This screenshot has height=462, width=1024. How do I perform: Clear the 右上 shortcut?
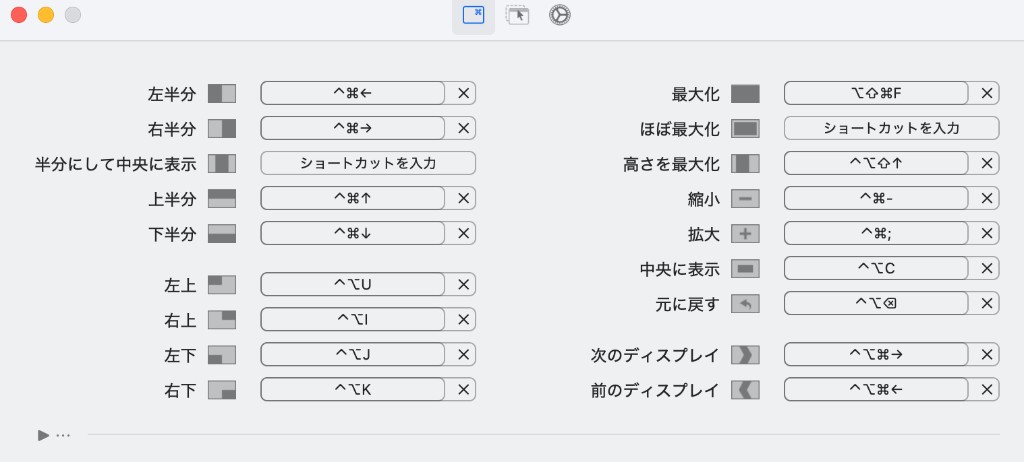click(463, 319)
